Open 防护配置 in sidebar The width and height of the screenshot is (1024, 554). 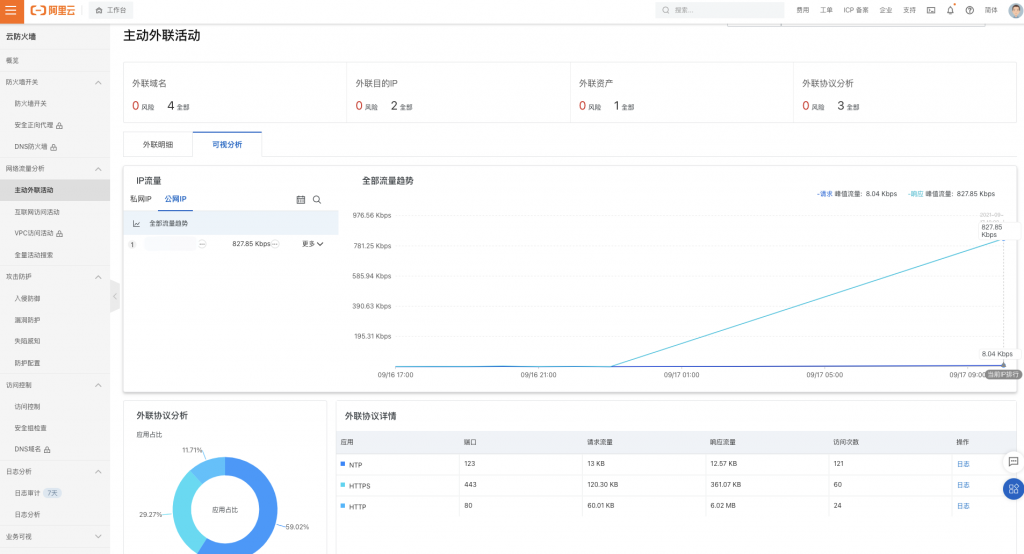[27, 363]
